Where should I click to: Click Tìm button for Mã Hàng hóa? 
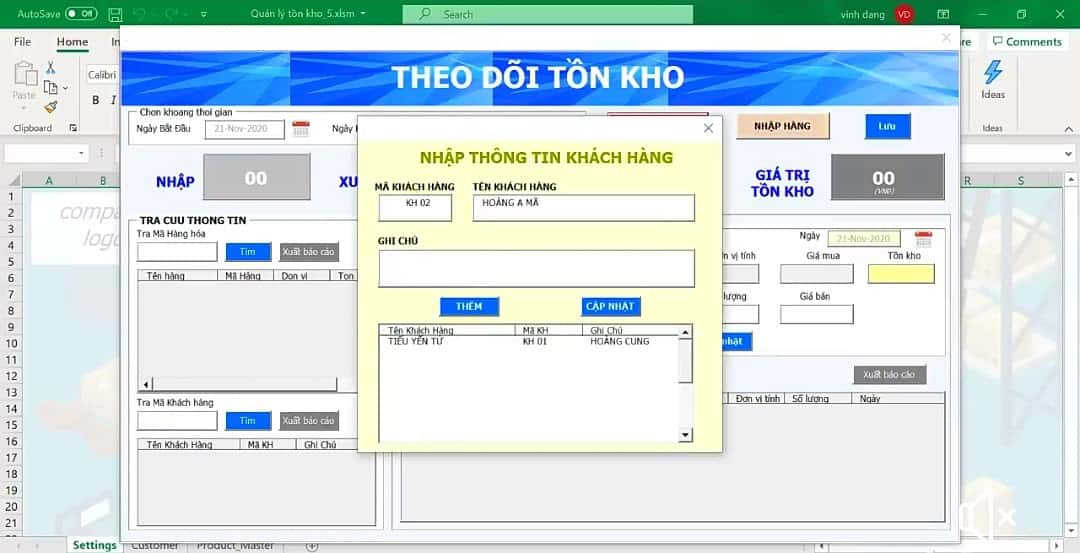248,252
